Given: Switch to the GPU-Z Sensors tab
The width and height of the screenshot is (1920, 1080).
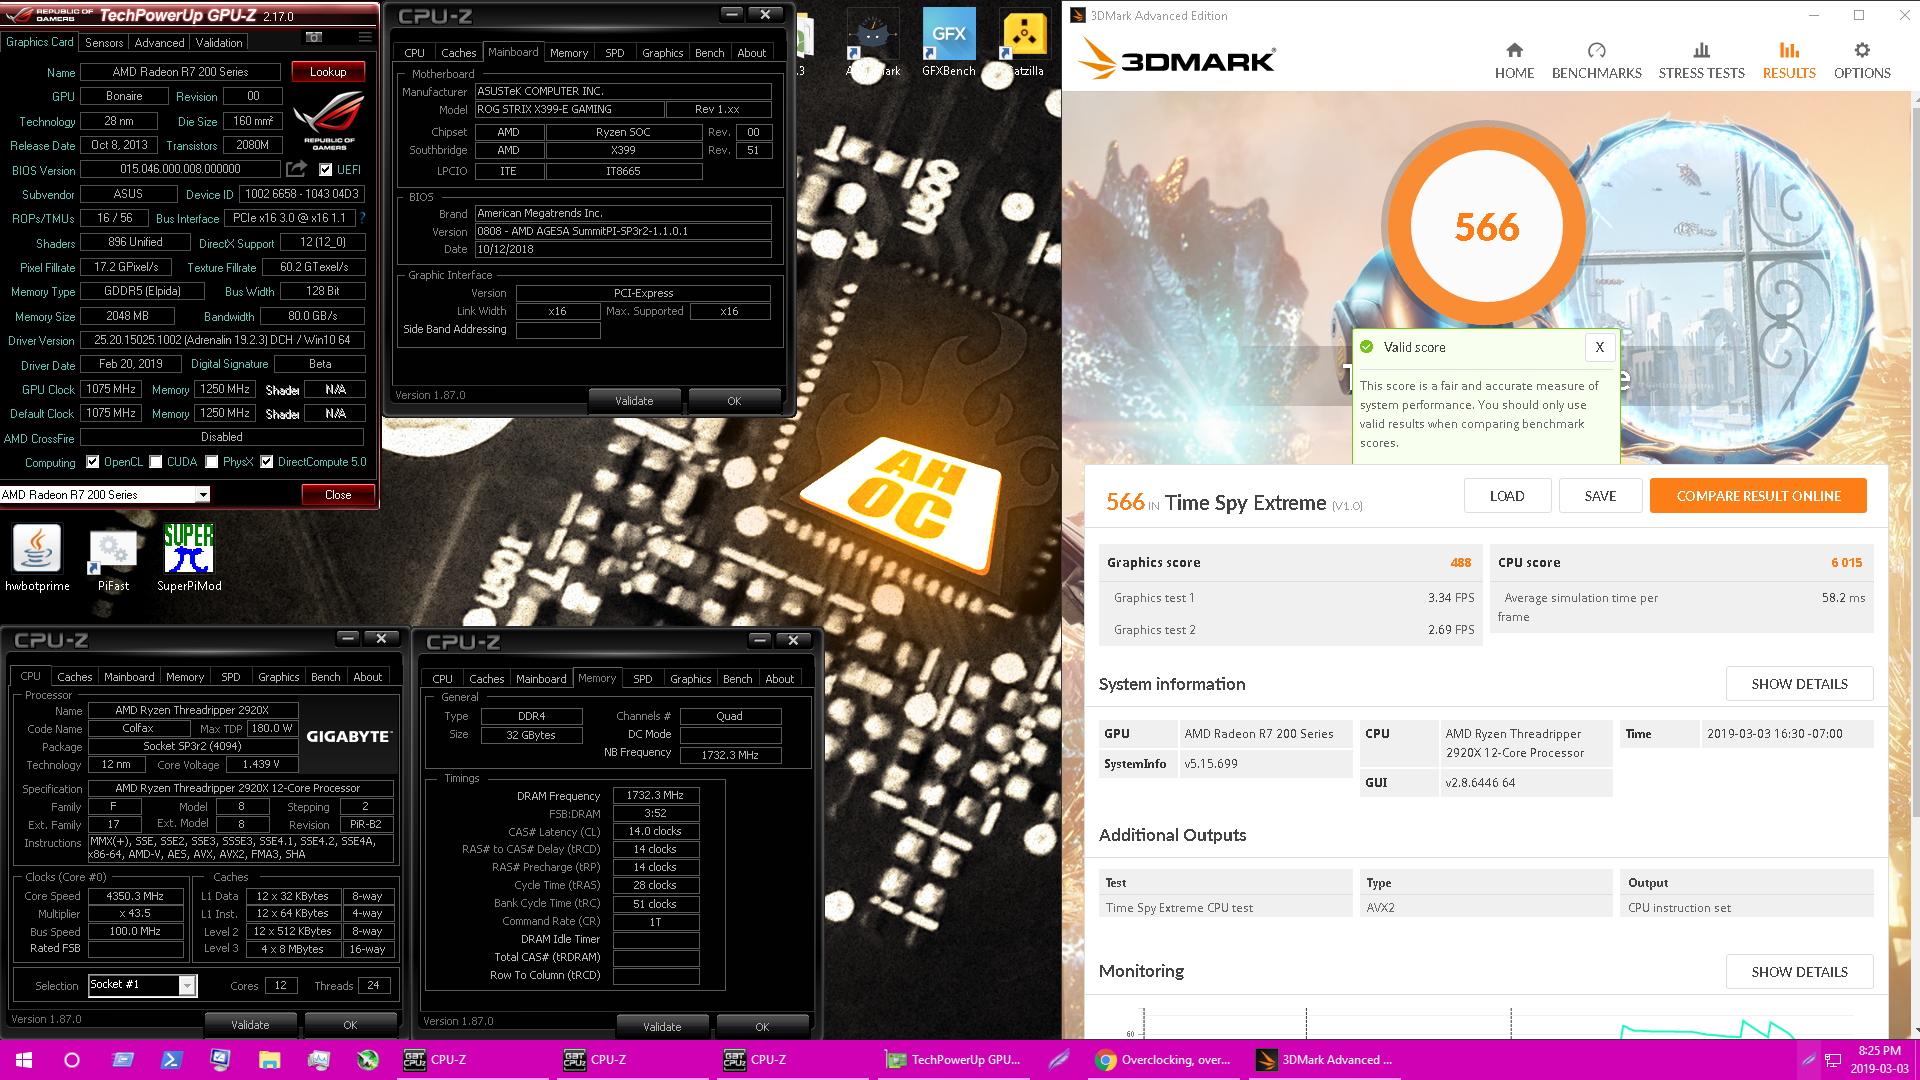Looking at the screenshot, I should tap(104, 43).
